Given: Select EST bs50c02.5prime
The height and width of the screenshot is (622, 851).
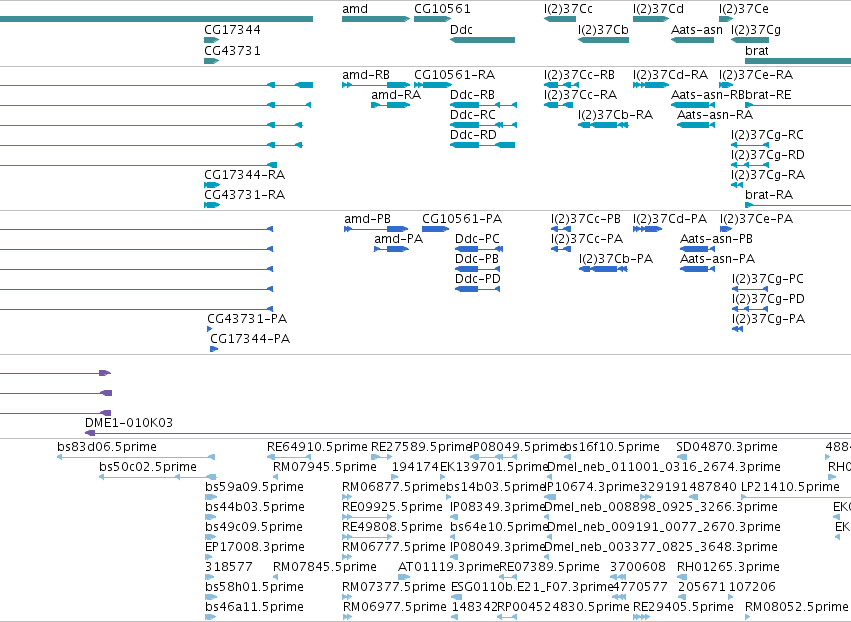Looking at the screenshot, I should (157, 477).
